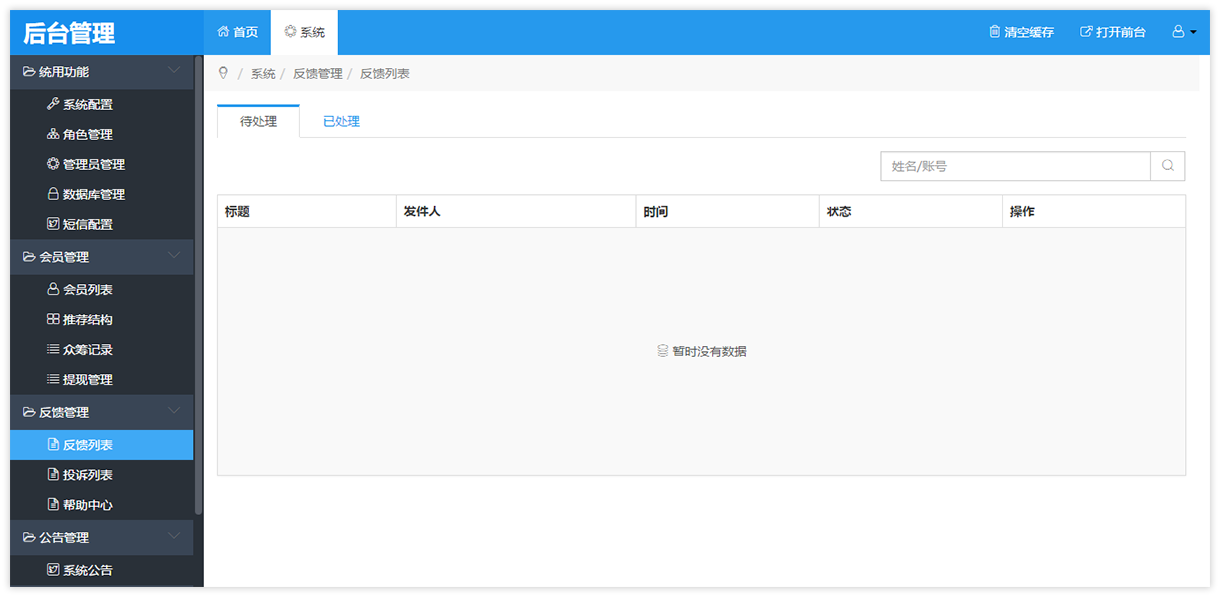
Task: Click the wrench icon beside 系统配置
Action: pos(53,104)
